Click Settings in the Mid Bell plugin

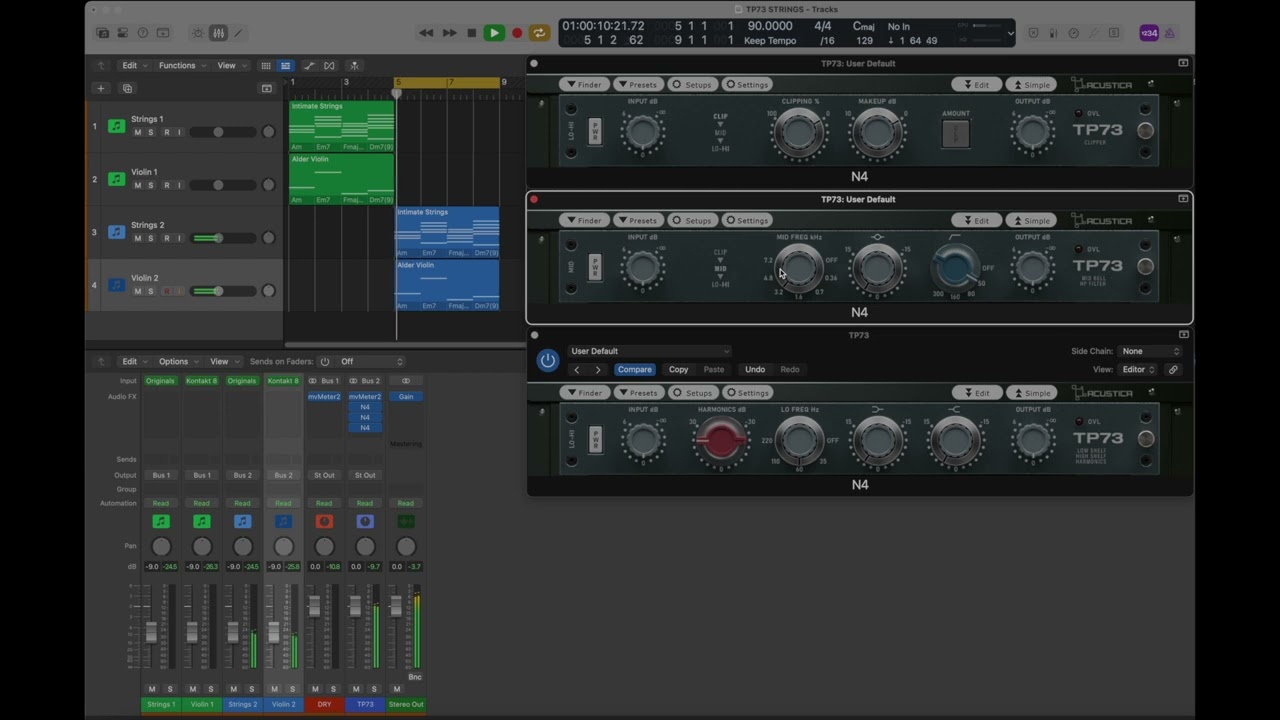point(747,220)
